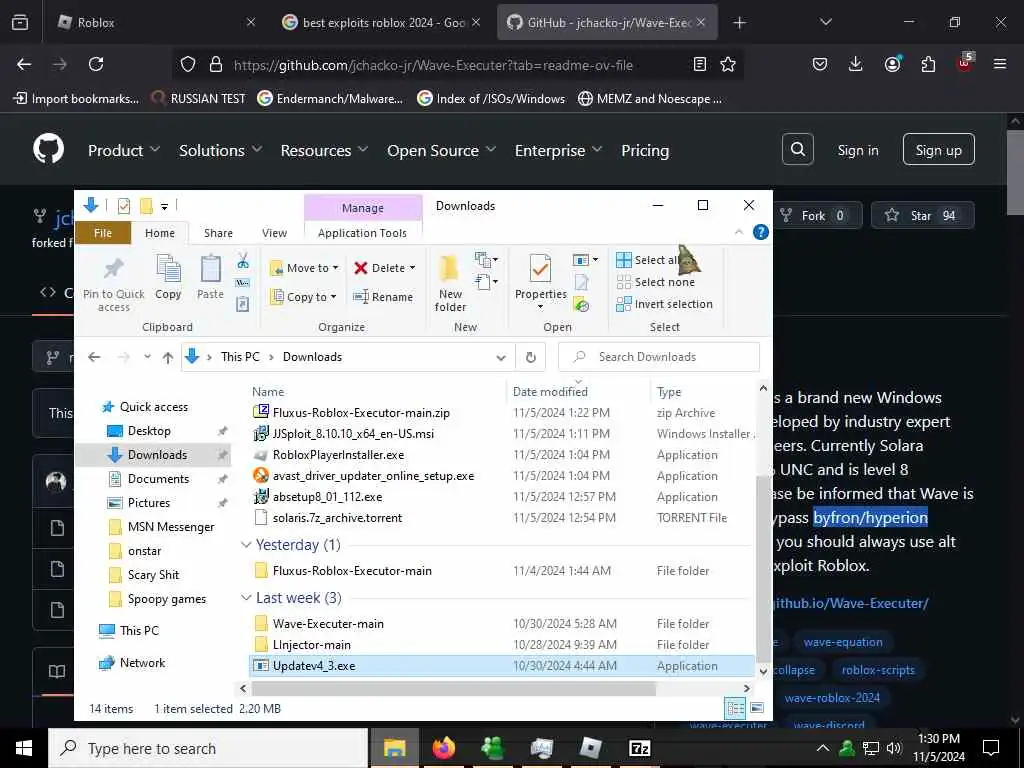Bookmark this page with the star icon

[728, 64]
